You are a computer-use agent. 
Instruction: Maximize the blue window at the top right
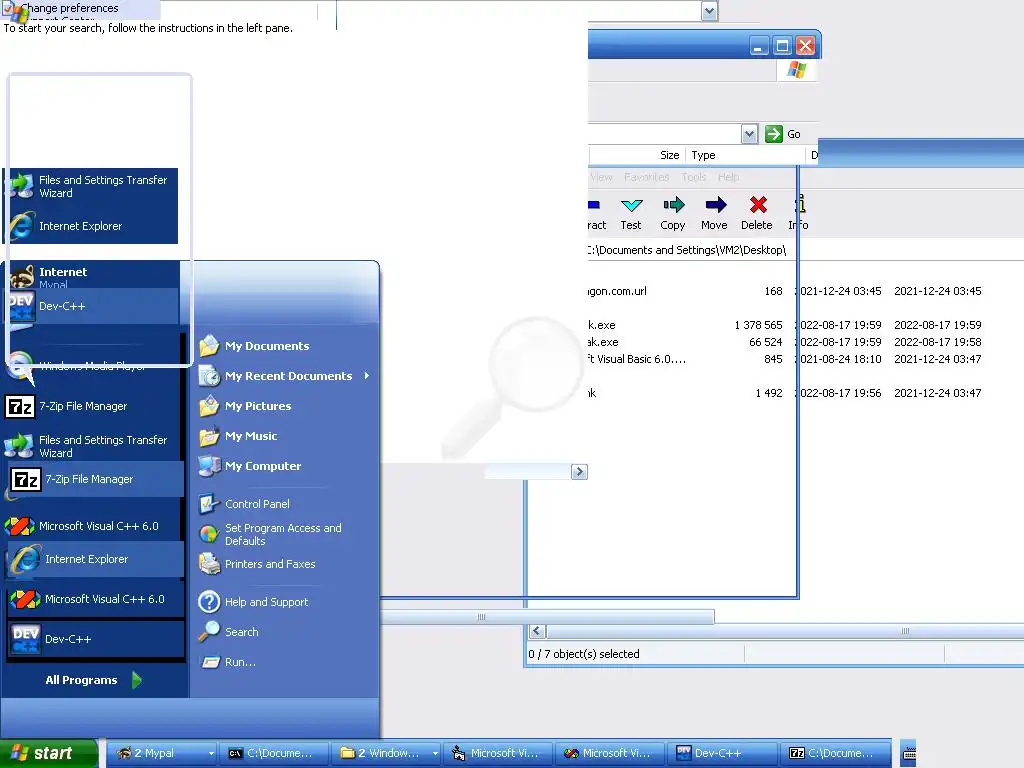click(x=782, y=46)
